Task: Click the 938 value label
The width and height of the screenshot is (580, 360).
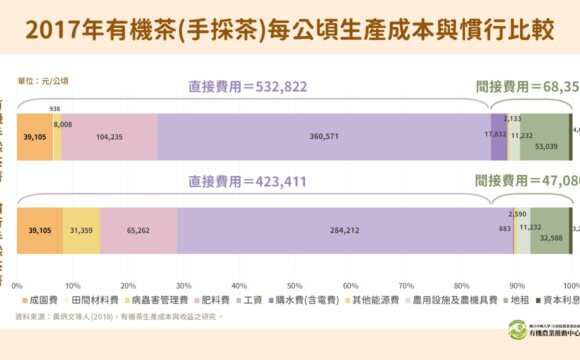Action: tap(55, 109)
